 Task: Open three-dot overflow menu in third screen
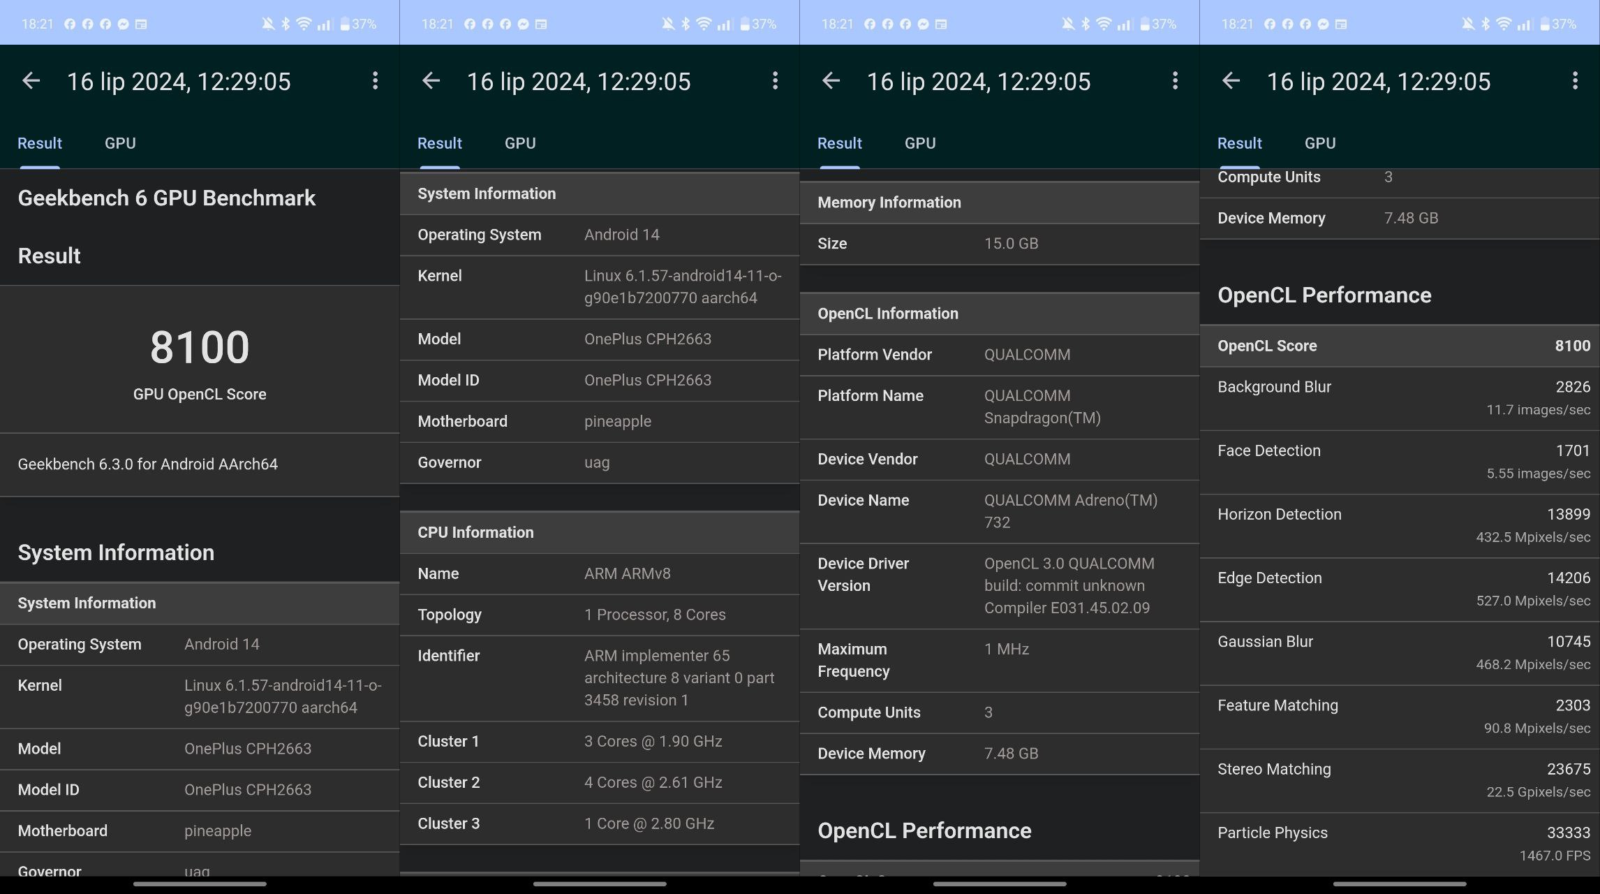1175,81
